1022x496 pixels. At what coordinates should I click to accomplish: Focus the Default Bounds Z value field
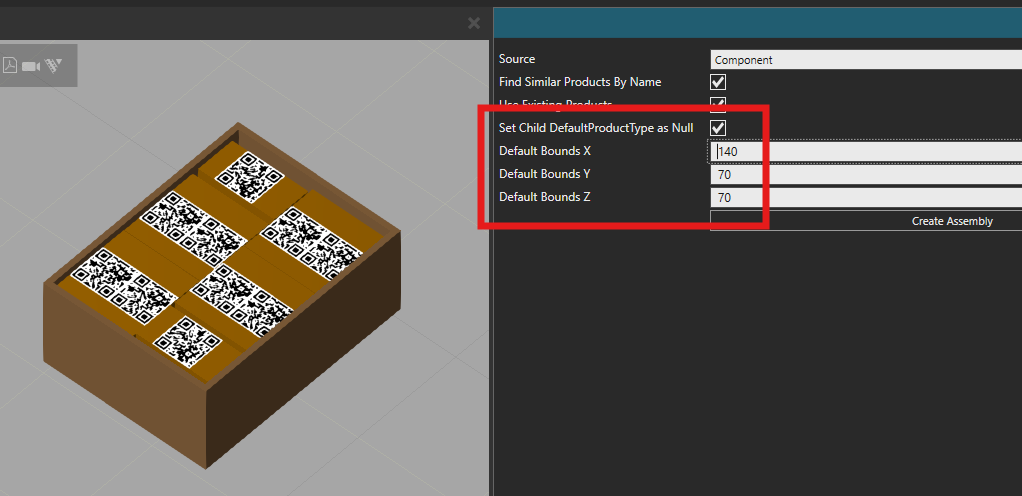pyautogui.click(x=865, y=198)
